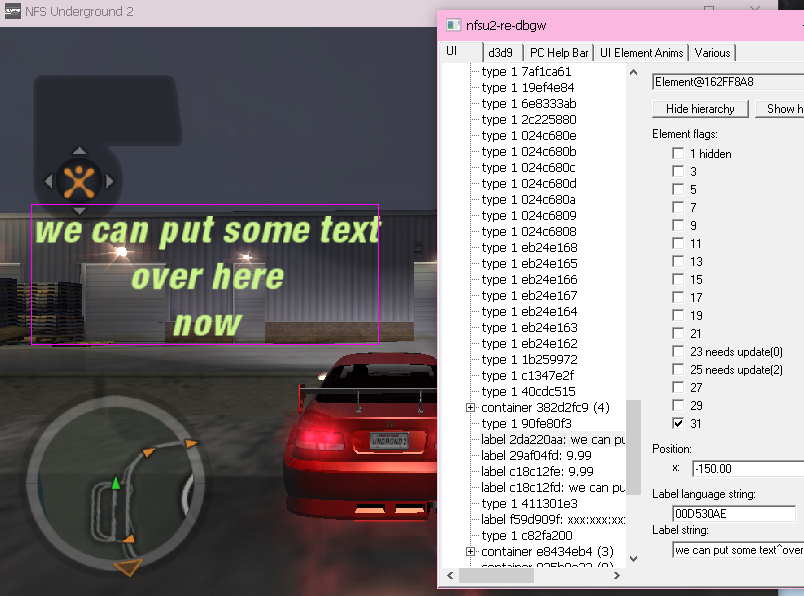Viewport: 804px width, 596px height.
Task: Open the UI Element Anims tab
Action: pyautogui.click(x=642, y=52)
